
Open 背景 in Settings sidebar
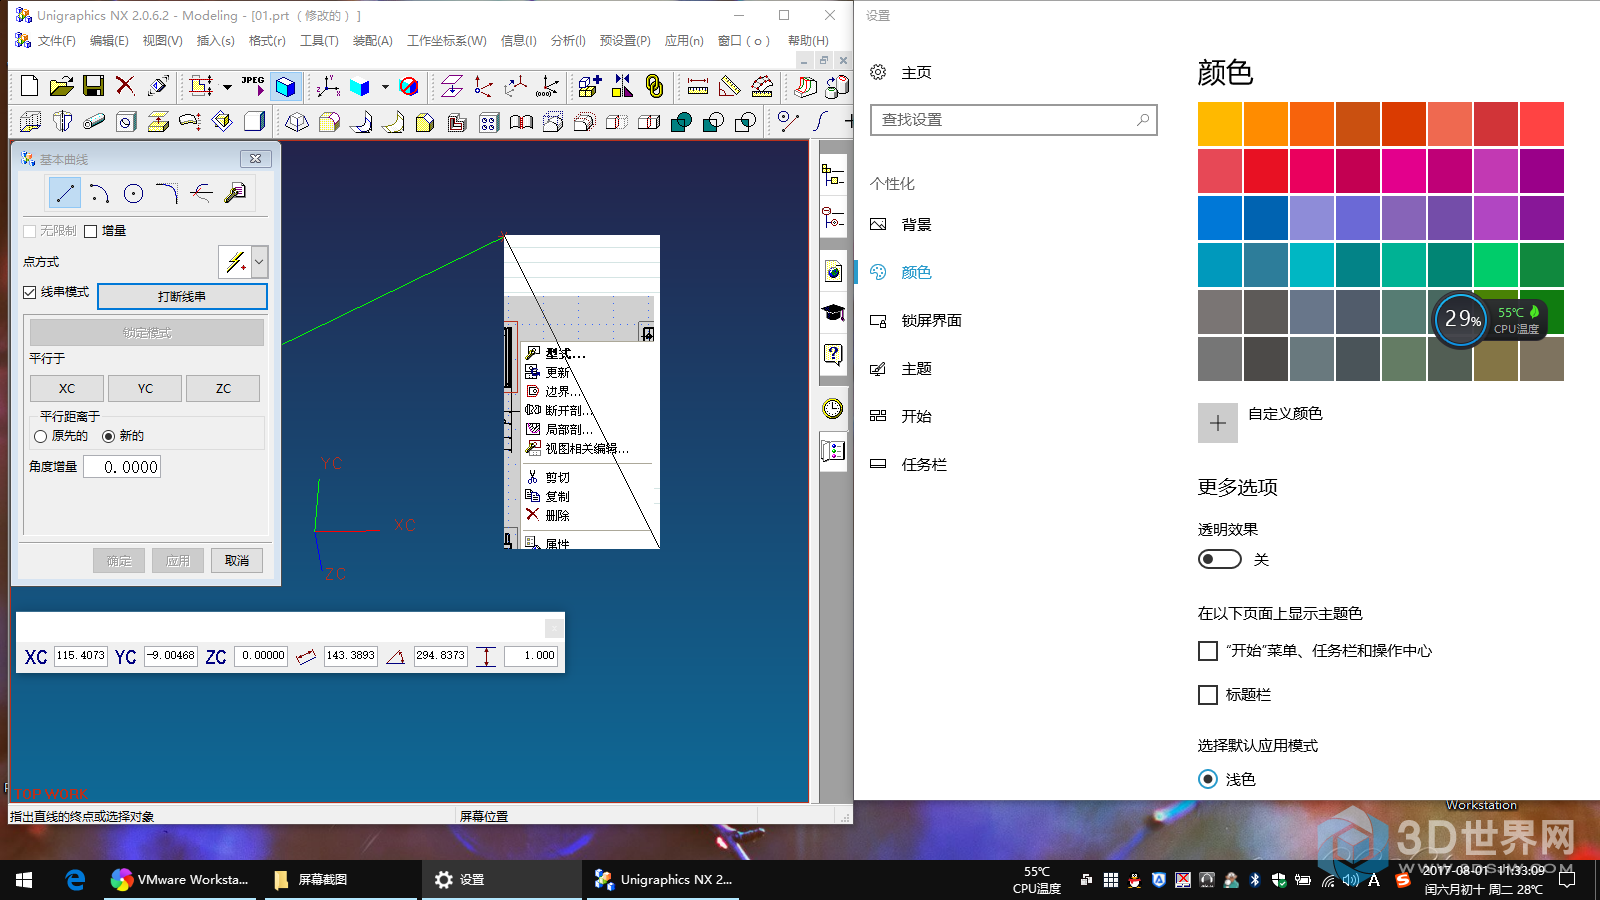(917, 225)
